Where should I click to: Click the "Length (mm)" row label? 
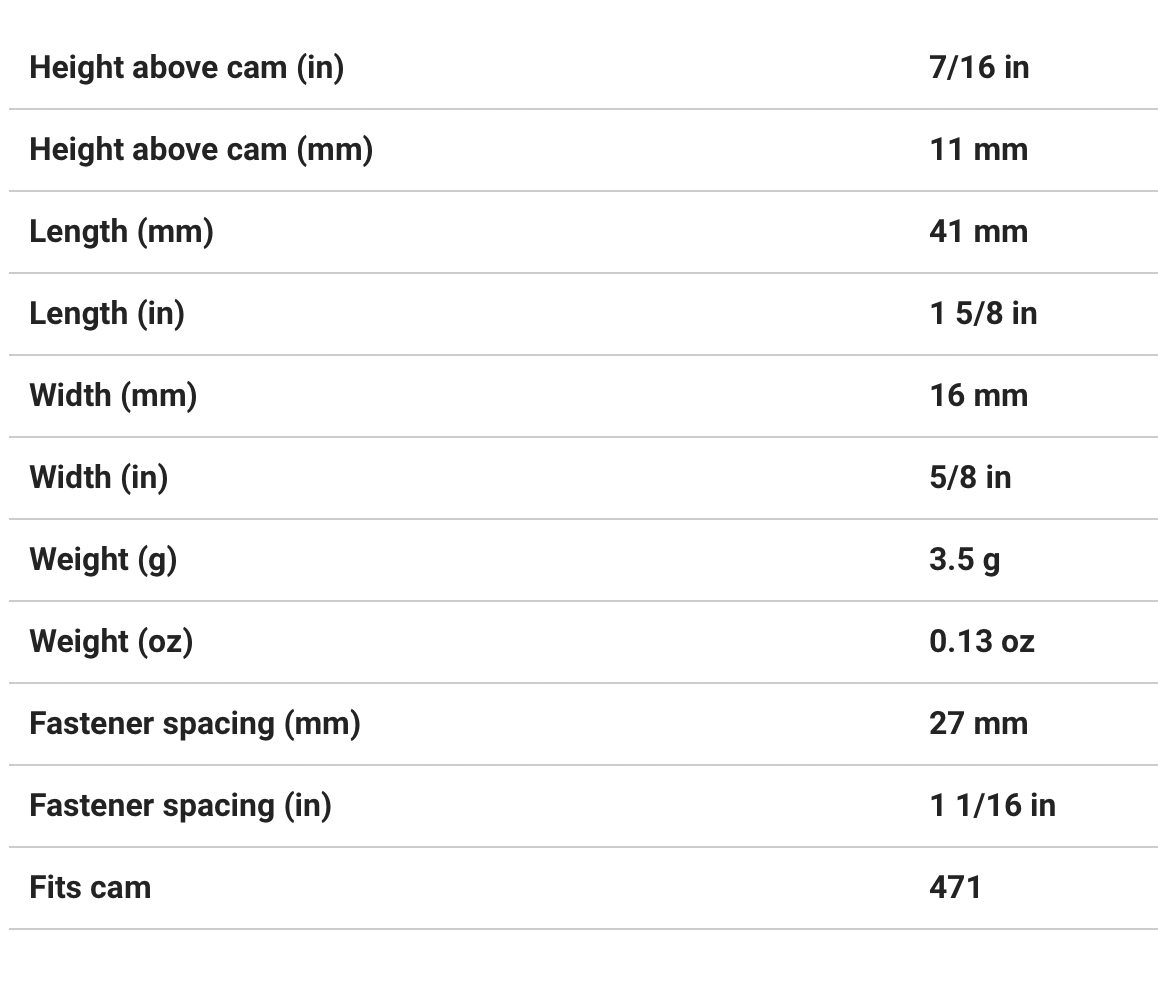[121, 232]
